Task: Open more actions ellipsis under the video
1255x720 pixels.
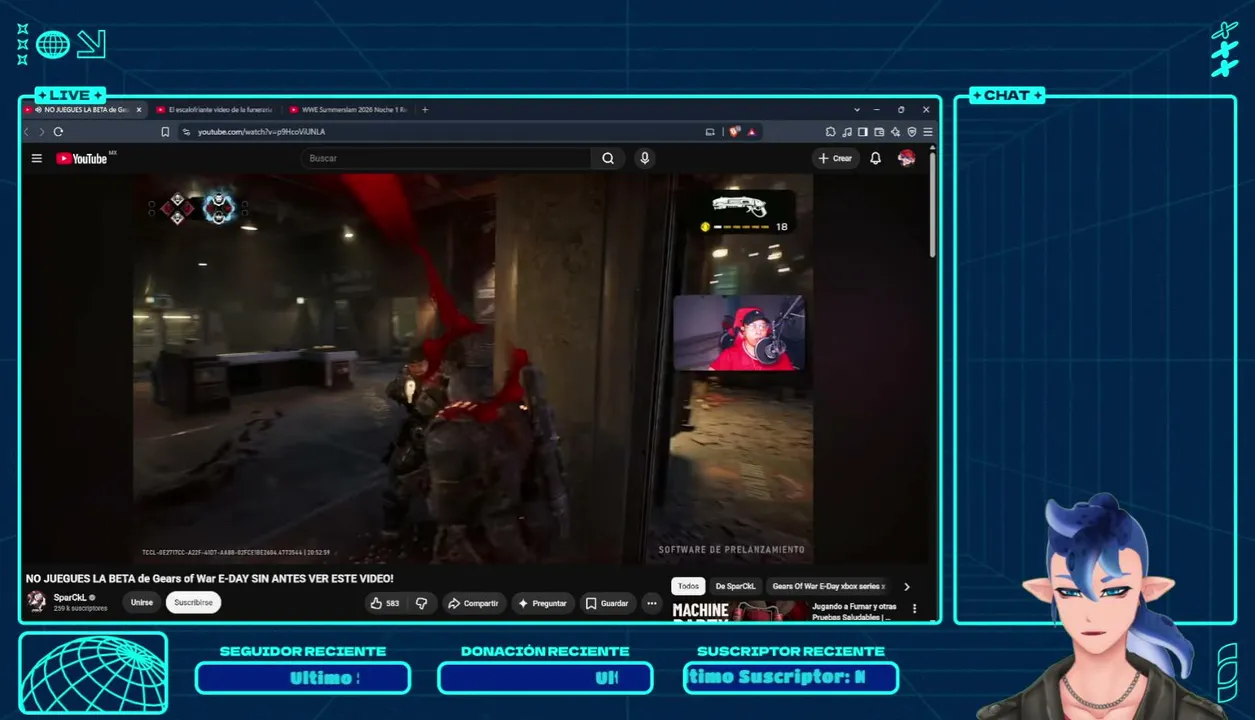Action: [652, 603]
